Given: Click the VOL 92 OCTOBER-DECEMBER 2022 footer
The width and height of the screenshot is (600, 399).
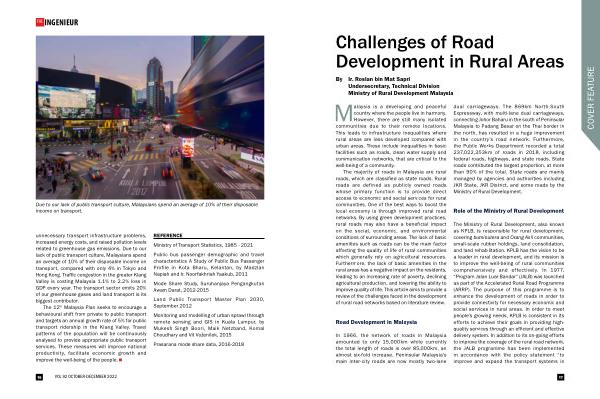Looking at the screenshot, I should [x=86, y=377].
